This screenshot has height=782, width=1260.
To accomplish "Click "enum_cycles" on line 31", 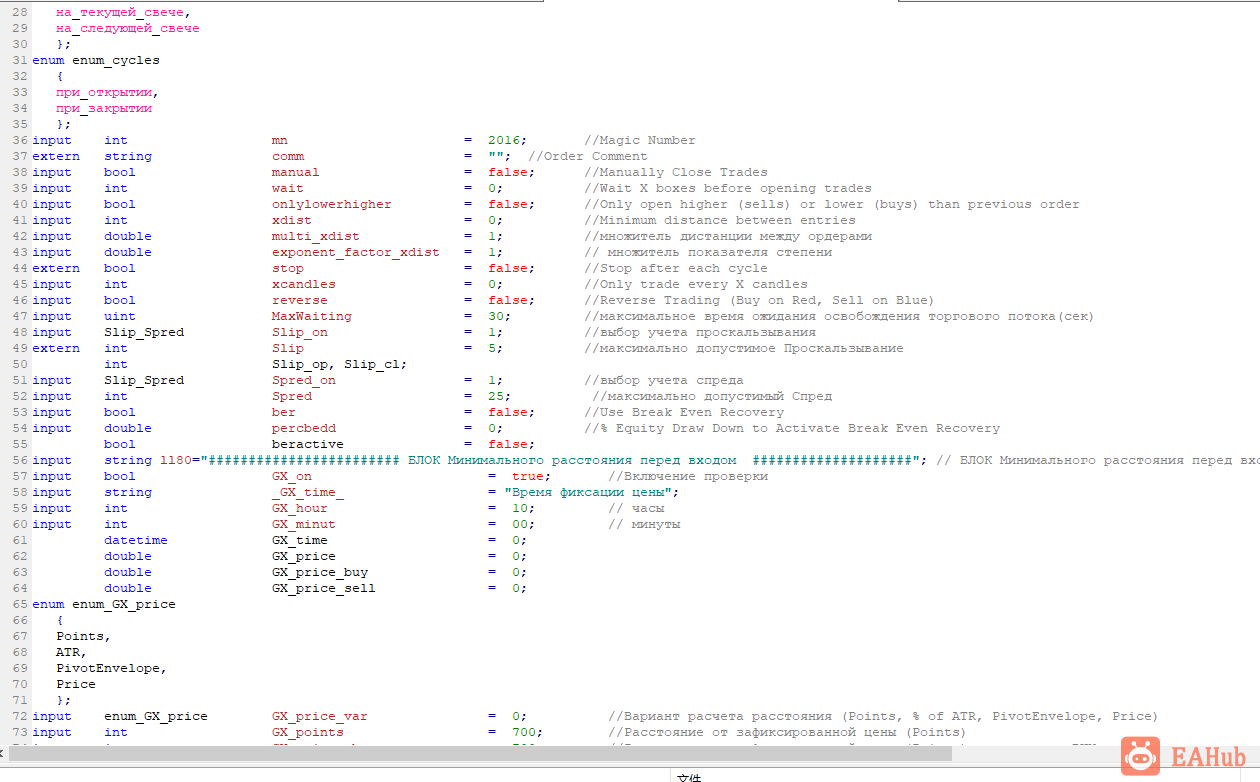I will (x=116, y=60).
